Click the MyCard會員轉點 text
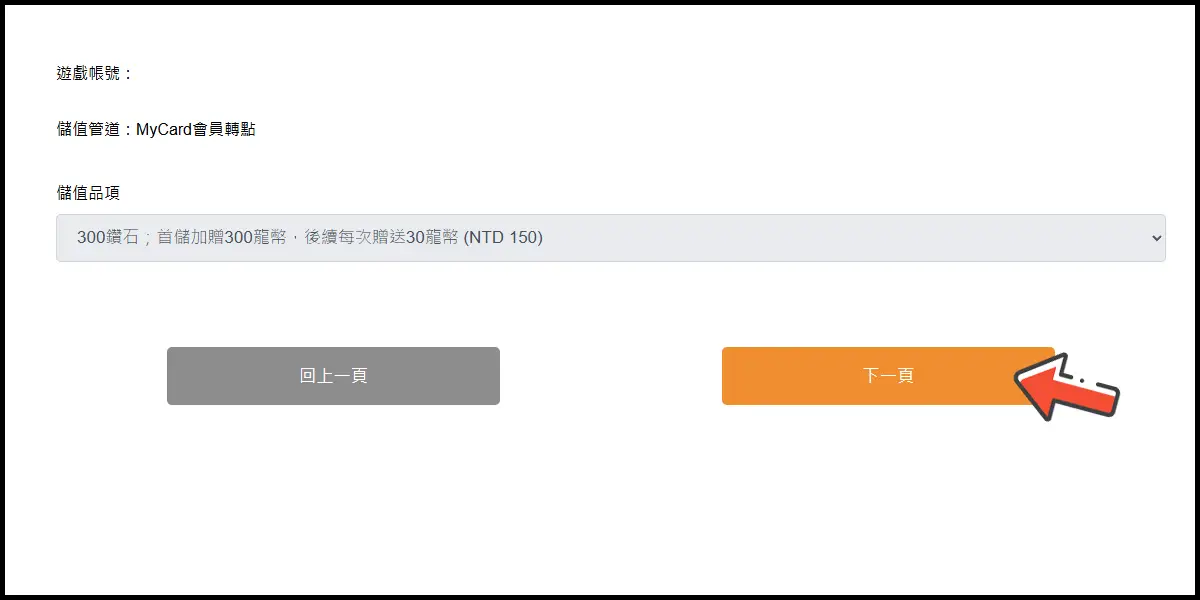Screen dimensions: 1200x600 pyautogui.click(x=196, y=129)
